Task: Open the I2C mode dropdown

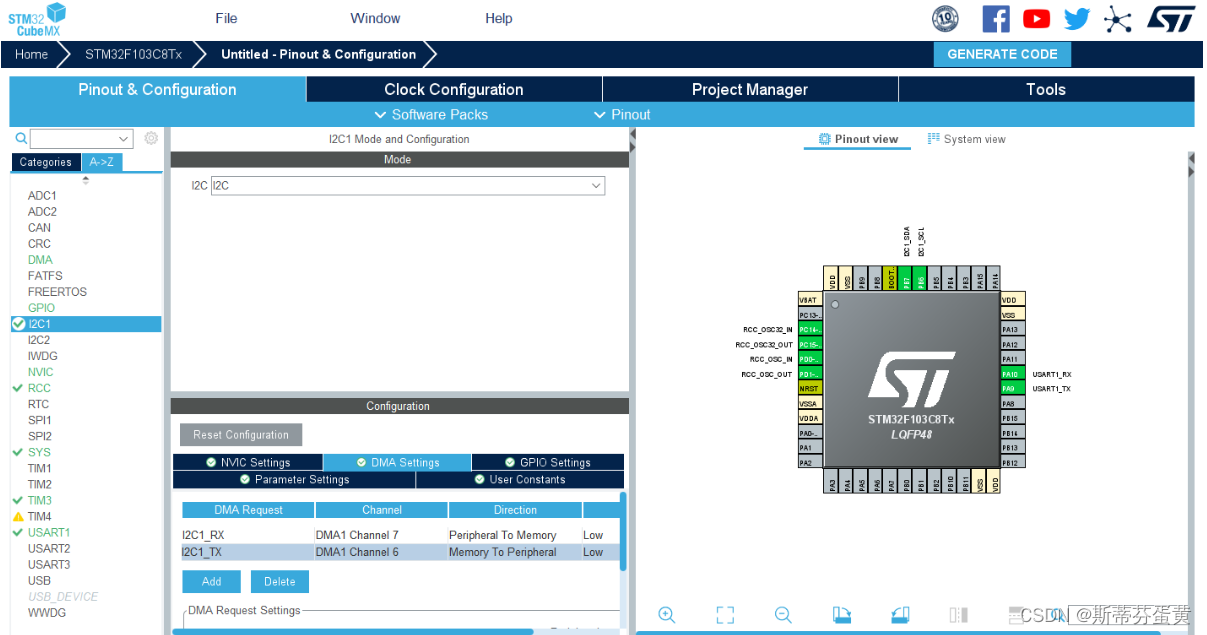Action: (408, 186)
